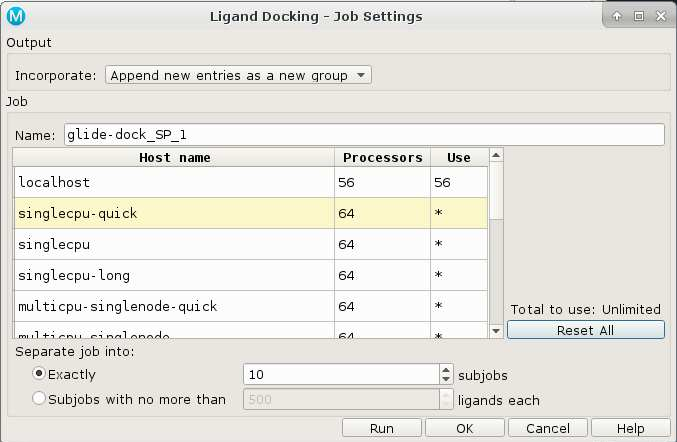
Task: Click the Host name column header
Action: pyautogui.click(x=174, y=158)
